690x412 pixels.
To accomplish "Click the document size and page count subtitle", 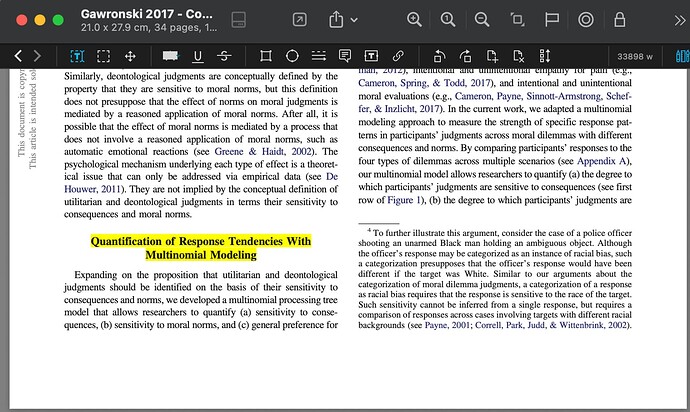I will (x=149, y=27).
